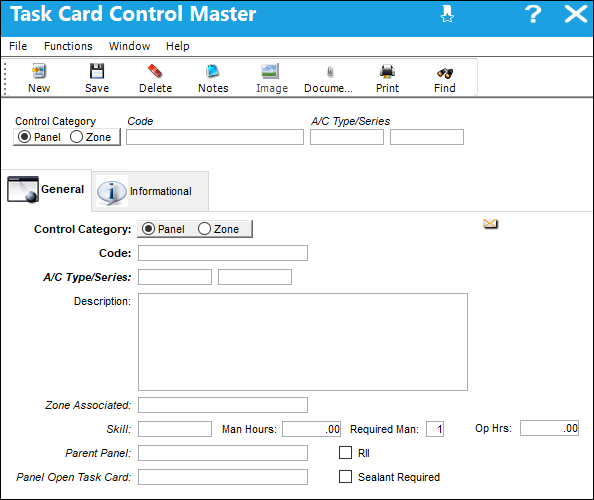Check the RII checkbox
The image size is (594, 500).
tap(345, 452)
